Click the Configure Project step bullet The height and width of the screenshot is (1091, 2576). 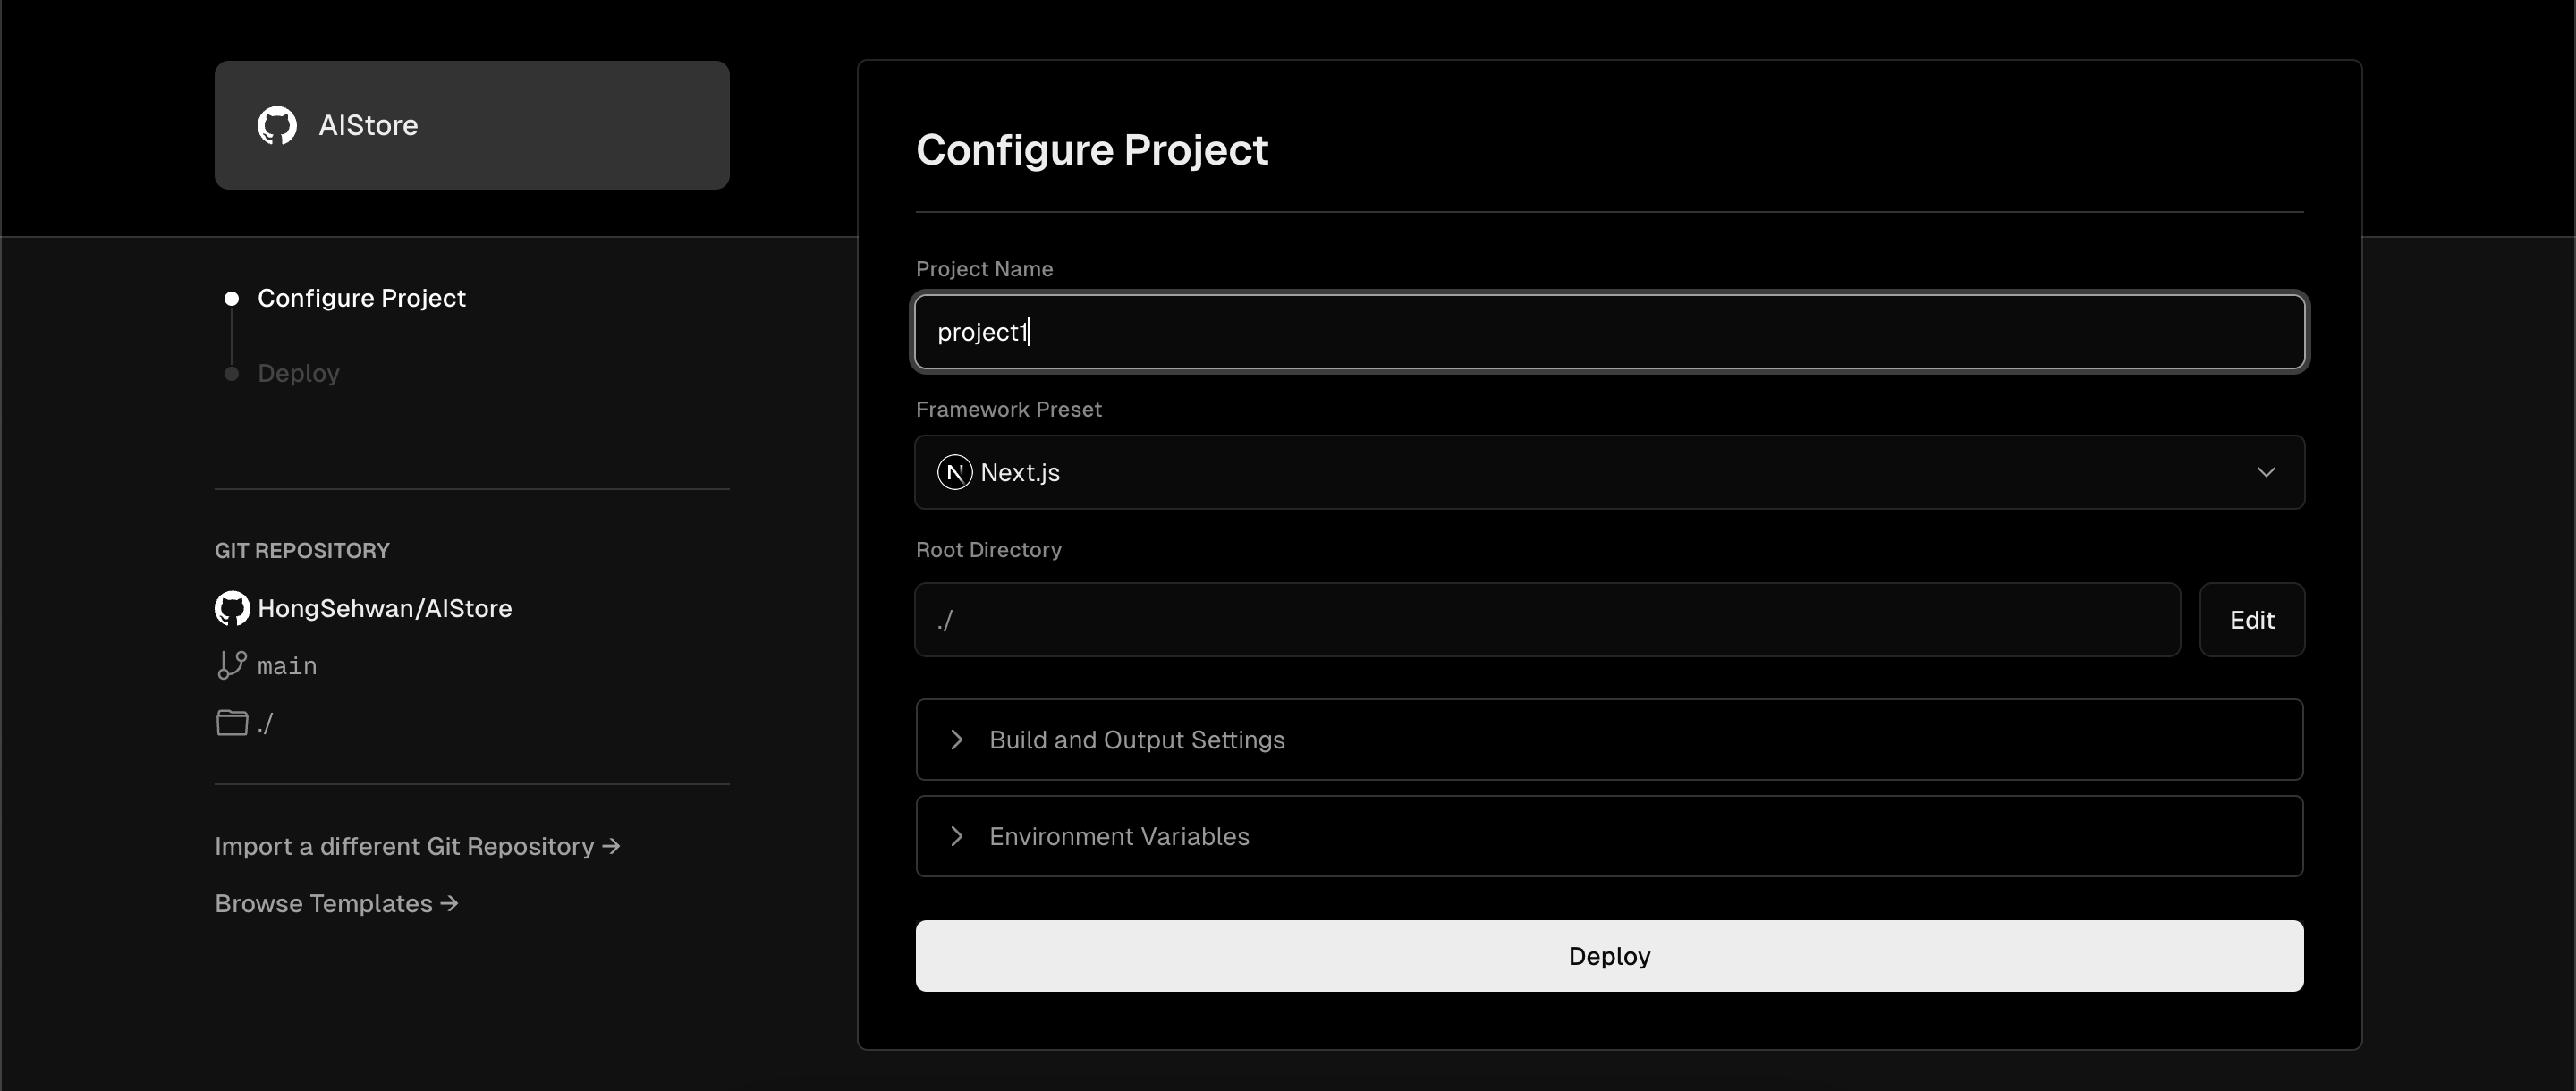tap(231, 298)
